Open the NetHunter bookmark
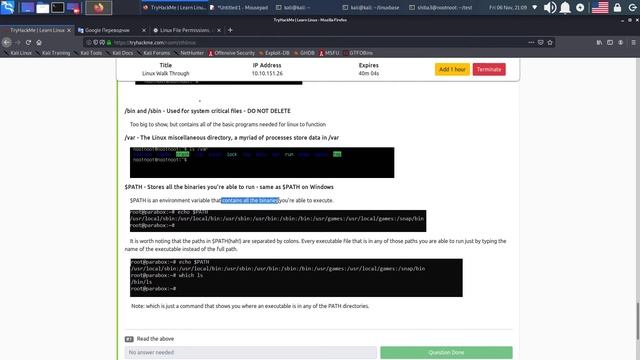 (189, 53)
